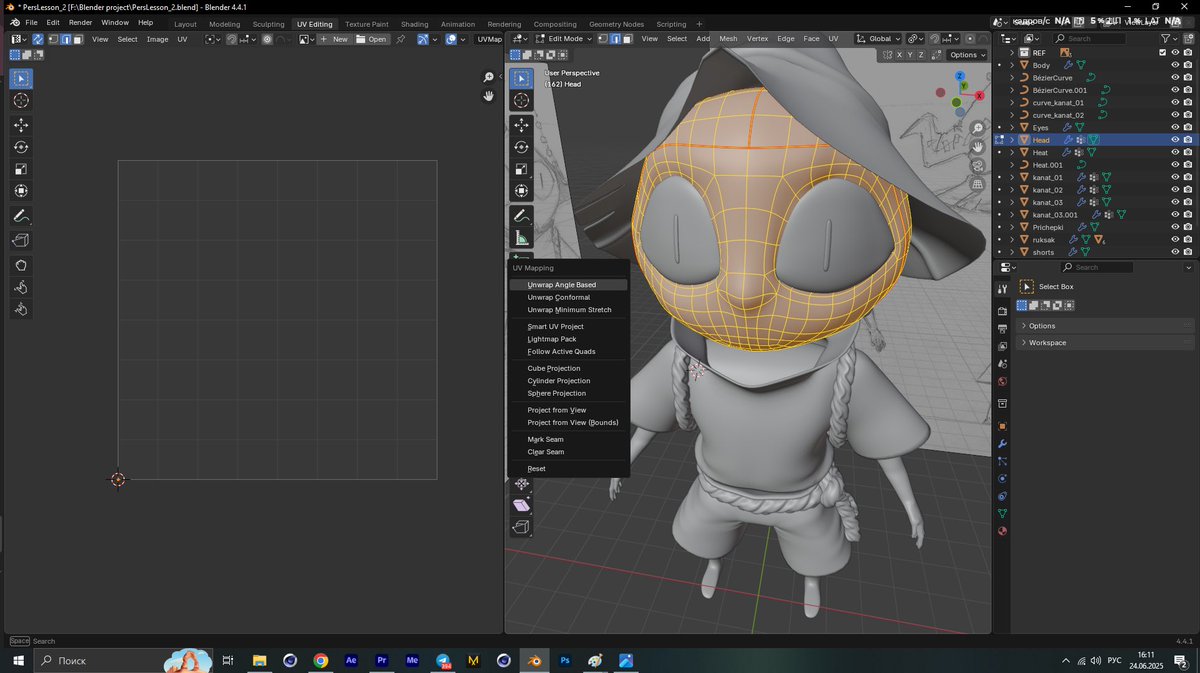Uncheck the REF collection checkbox in the outliner
Viewport: 1200px width, 673px height.
point(1163,52)
